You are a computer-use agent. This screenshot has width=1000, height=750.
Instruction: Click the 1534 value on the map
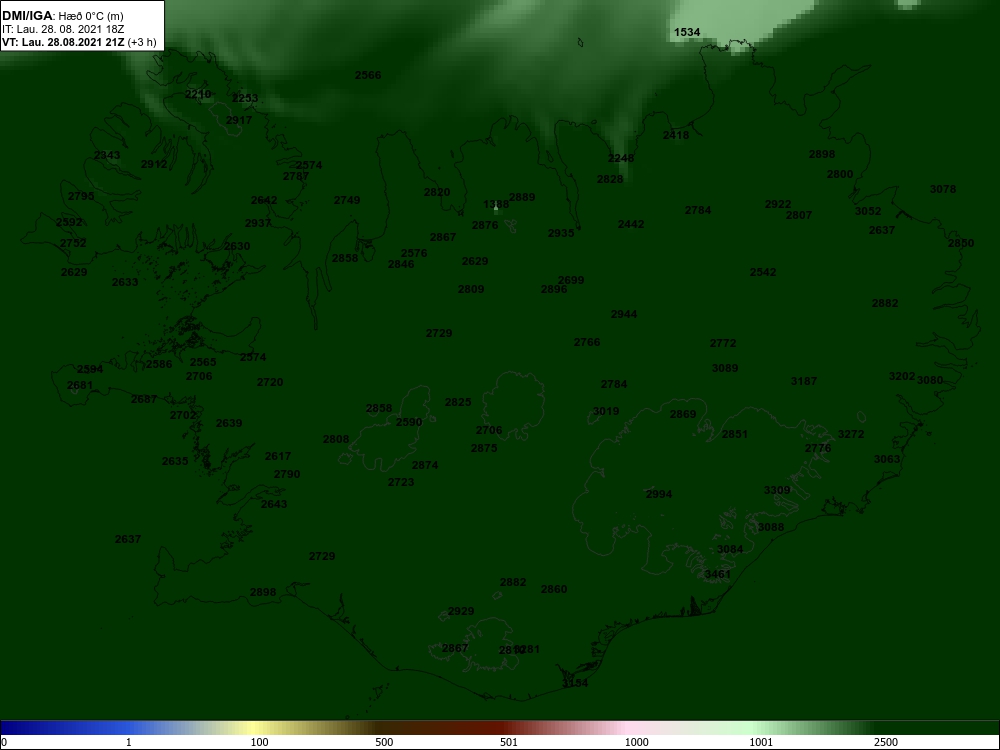click(x=687, y=32)
